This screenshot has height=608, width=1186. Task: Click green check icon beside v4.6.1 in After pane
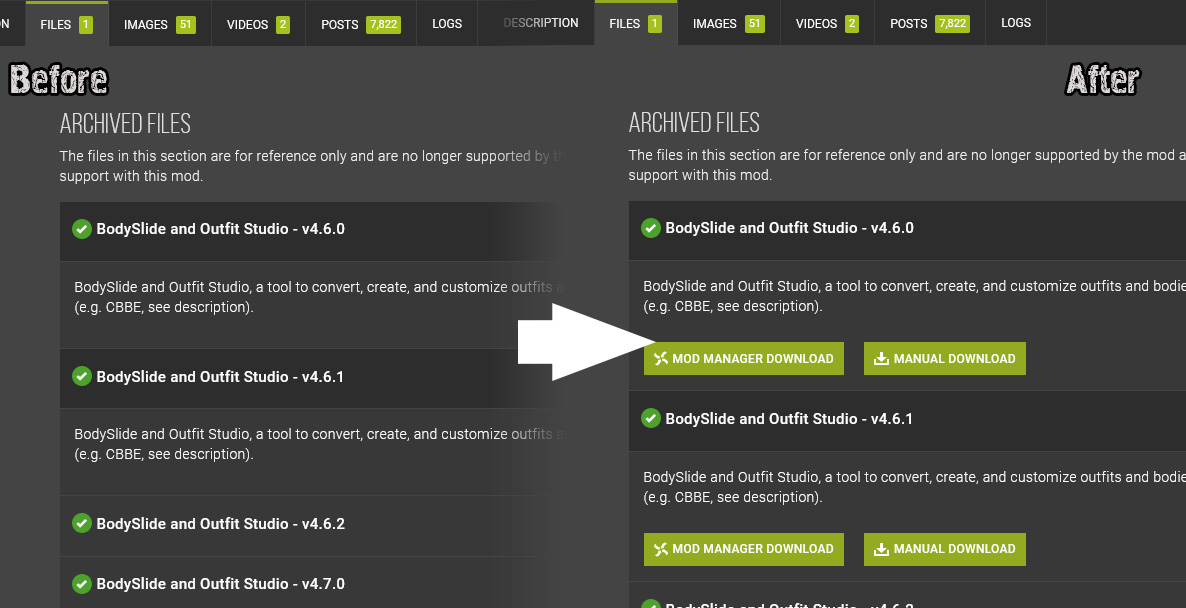(650, 418)
